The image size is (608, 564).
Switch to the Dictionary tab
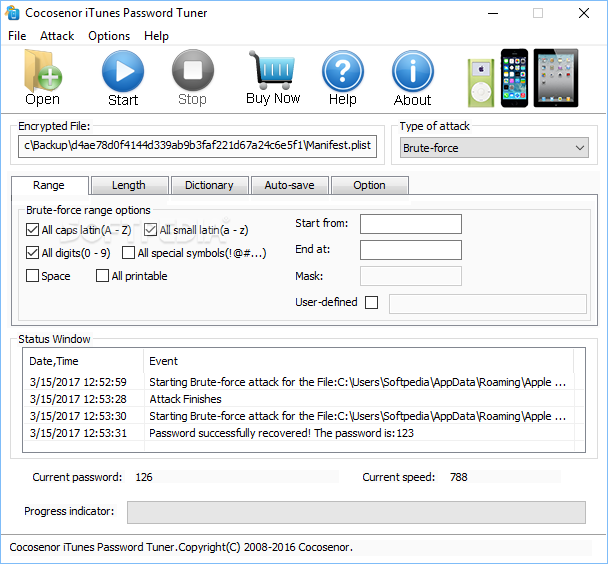(x=209, y=185)
